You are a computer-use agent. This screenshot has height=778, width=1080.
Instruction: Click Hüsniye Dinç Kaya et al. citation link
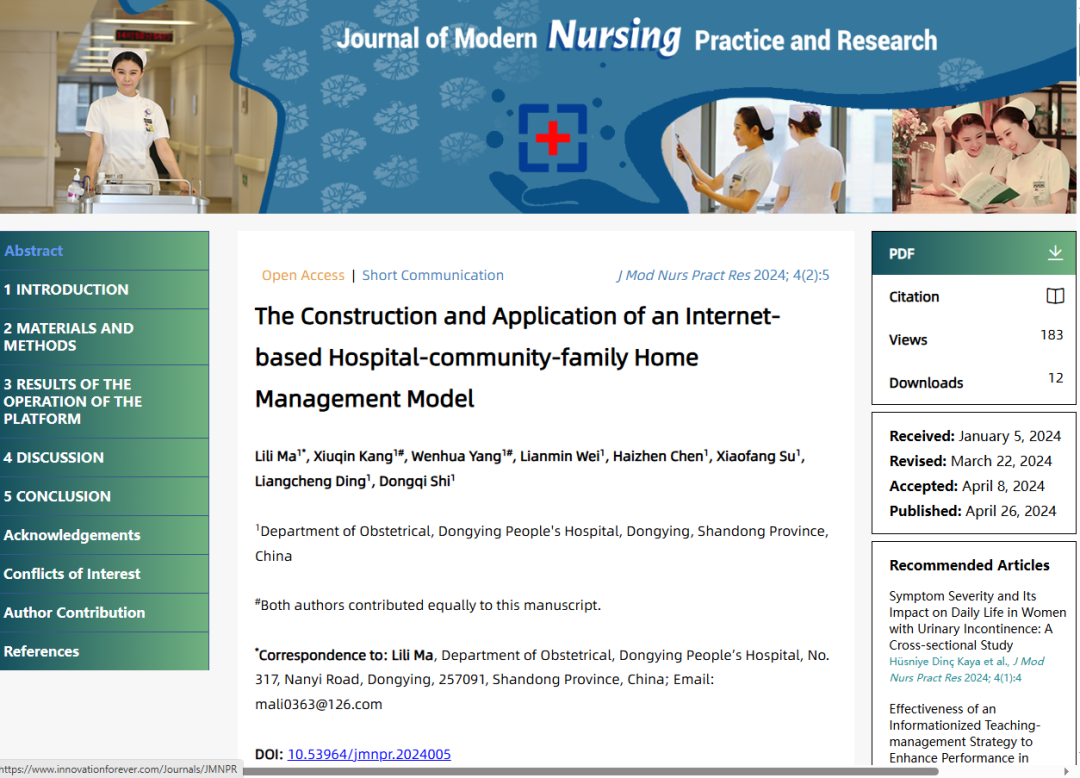(x=966, y=669)
